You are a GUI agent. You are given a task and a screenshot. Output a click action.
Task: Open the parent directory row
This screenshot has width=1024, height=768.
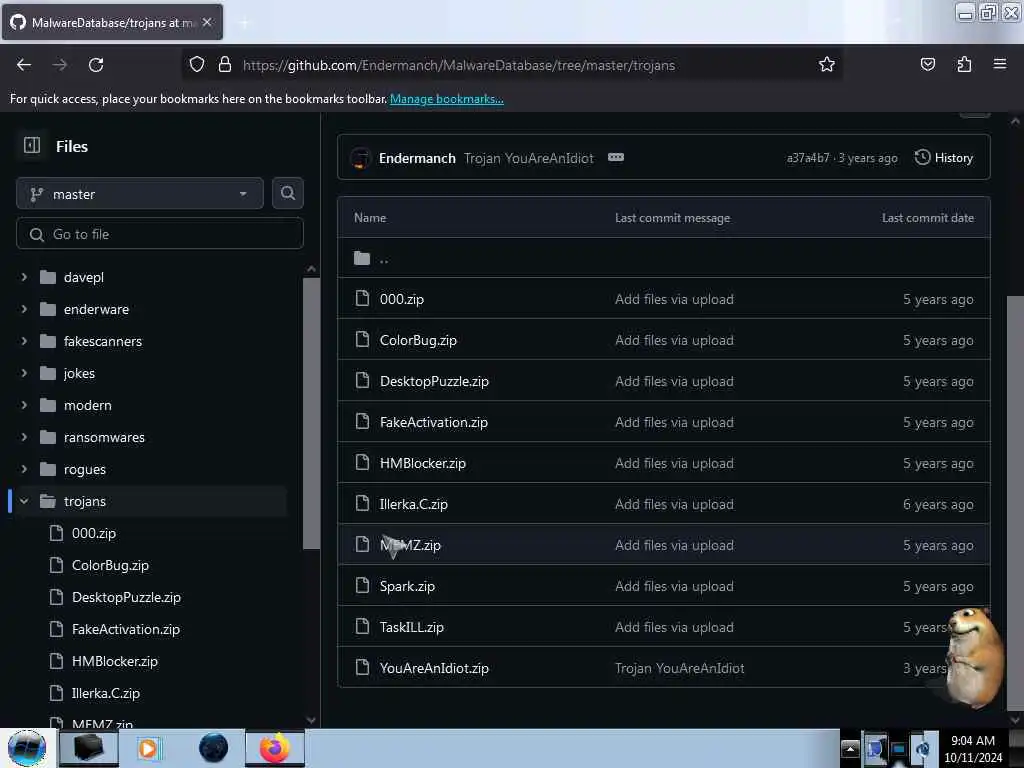coord(664,258)
